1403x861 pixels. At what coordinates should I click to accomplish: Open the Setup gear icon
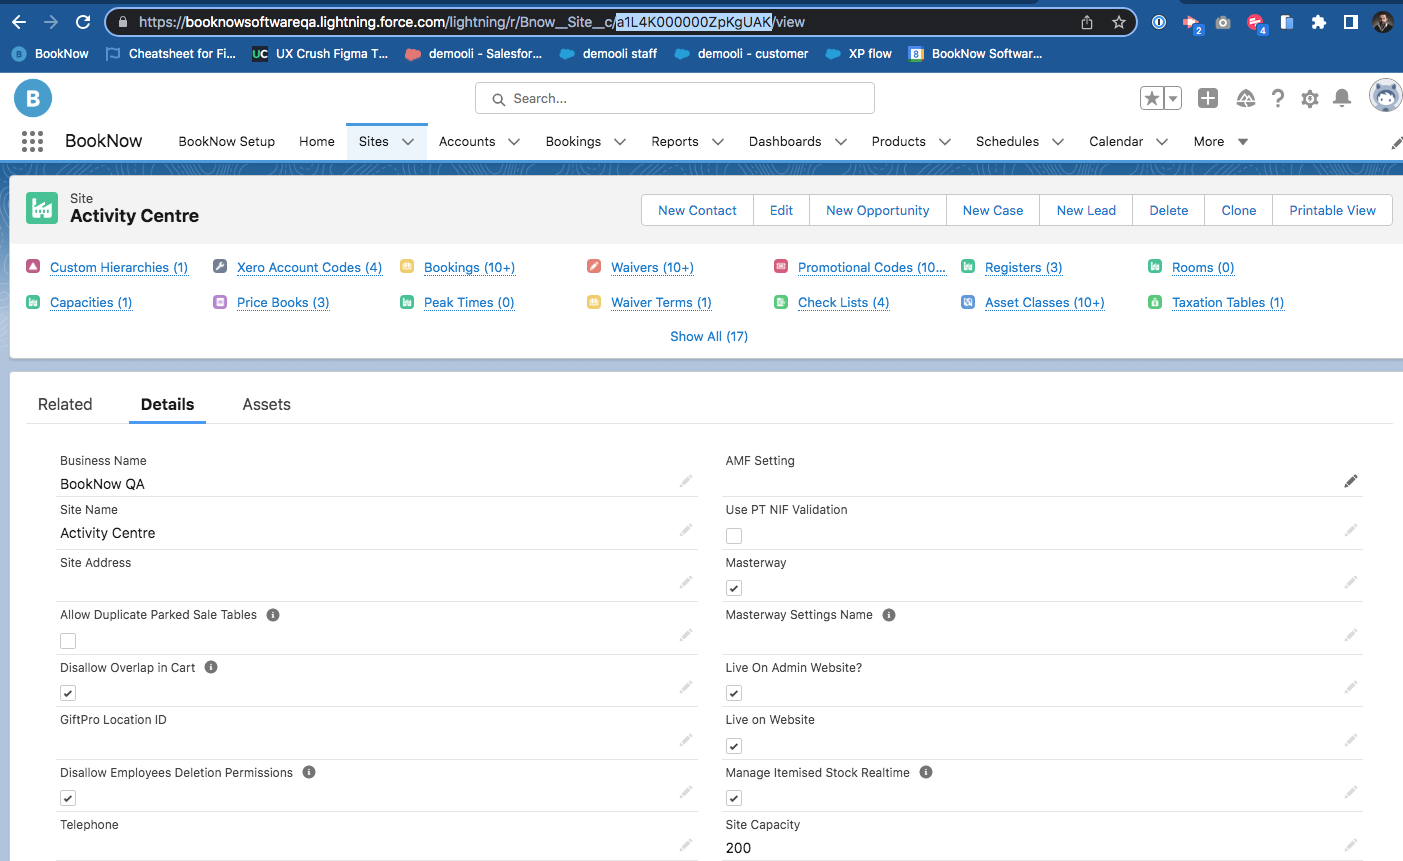[x=1310, y=98]
